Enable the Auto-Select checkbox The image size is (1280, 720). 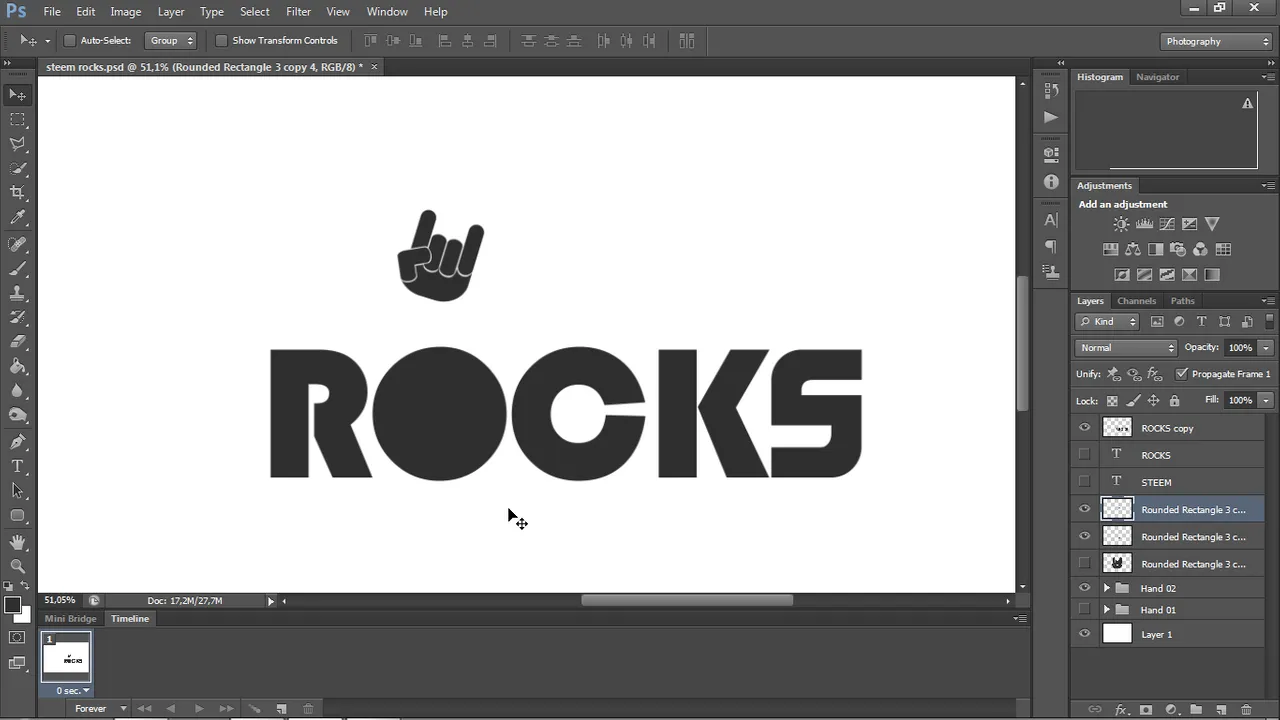(70, 41)
